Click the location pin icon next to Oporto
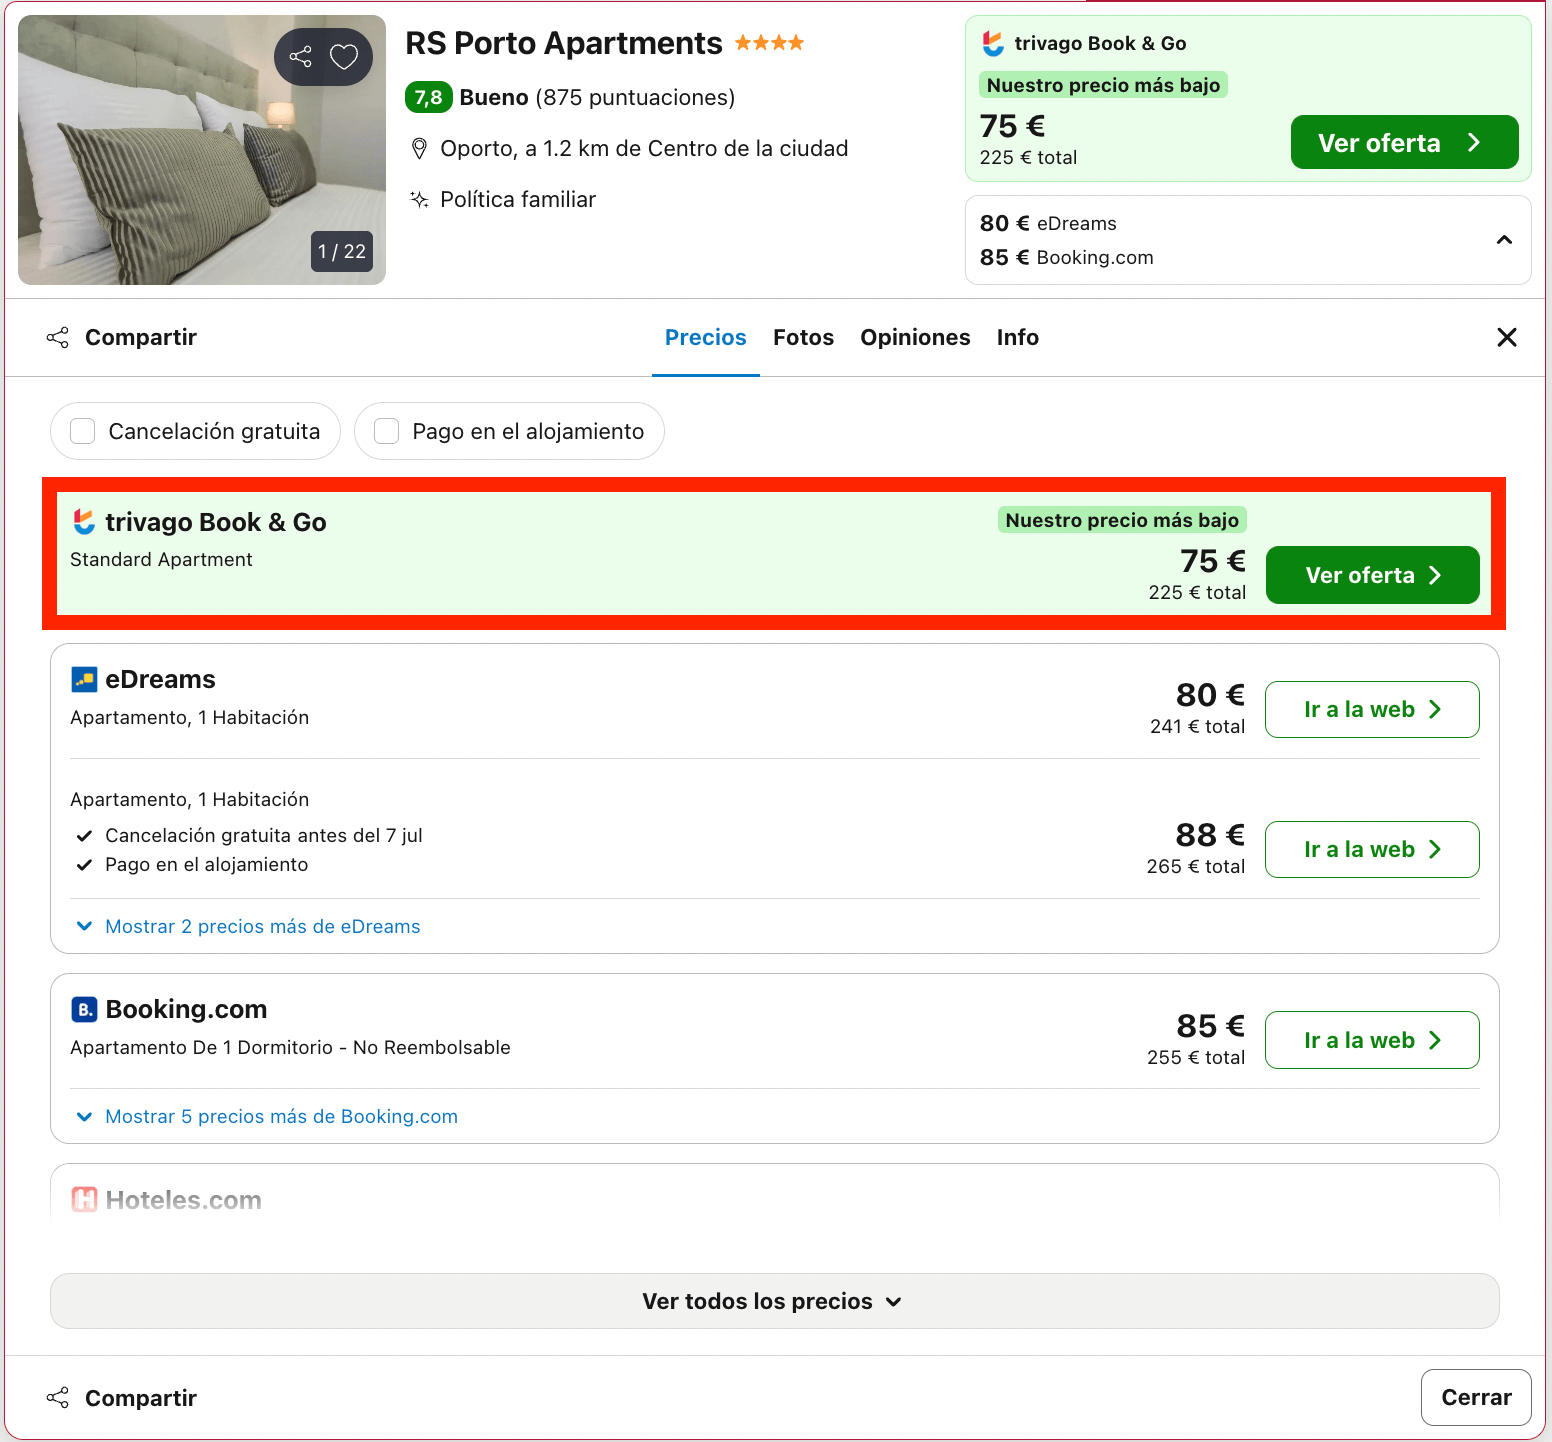1552x1442 pixels. click(x=420, y=149)
